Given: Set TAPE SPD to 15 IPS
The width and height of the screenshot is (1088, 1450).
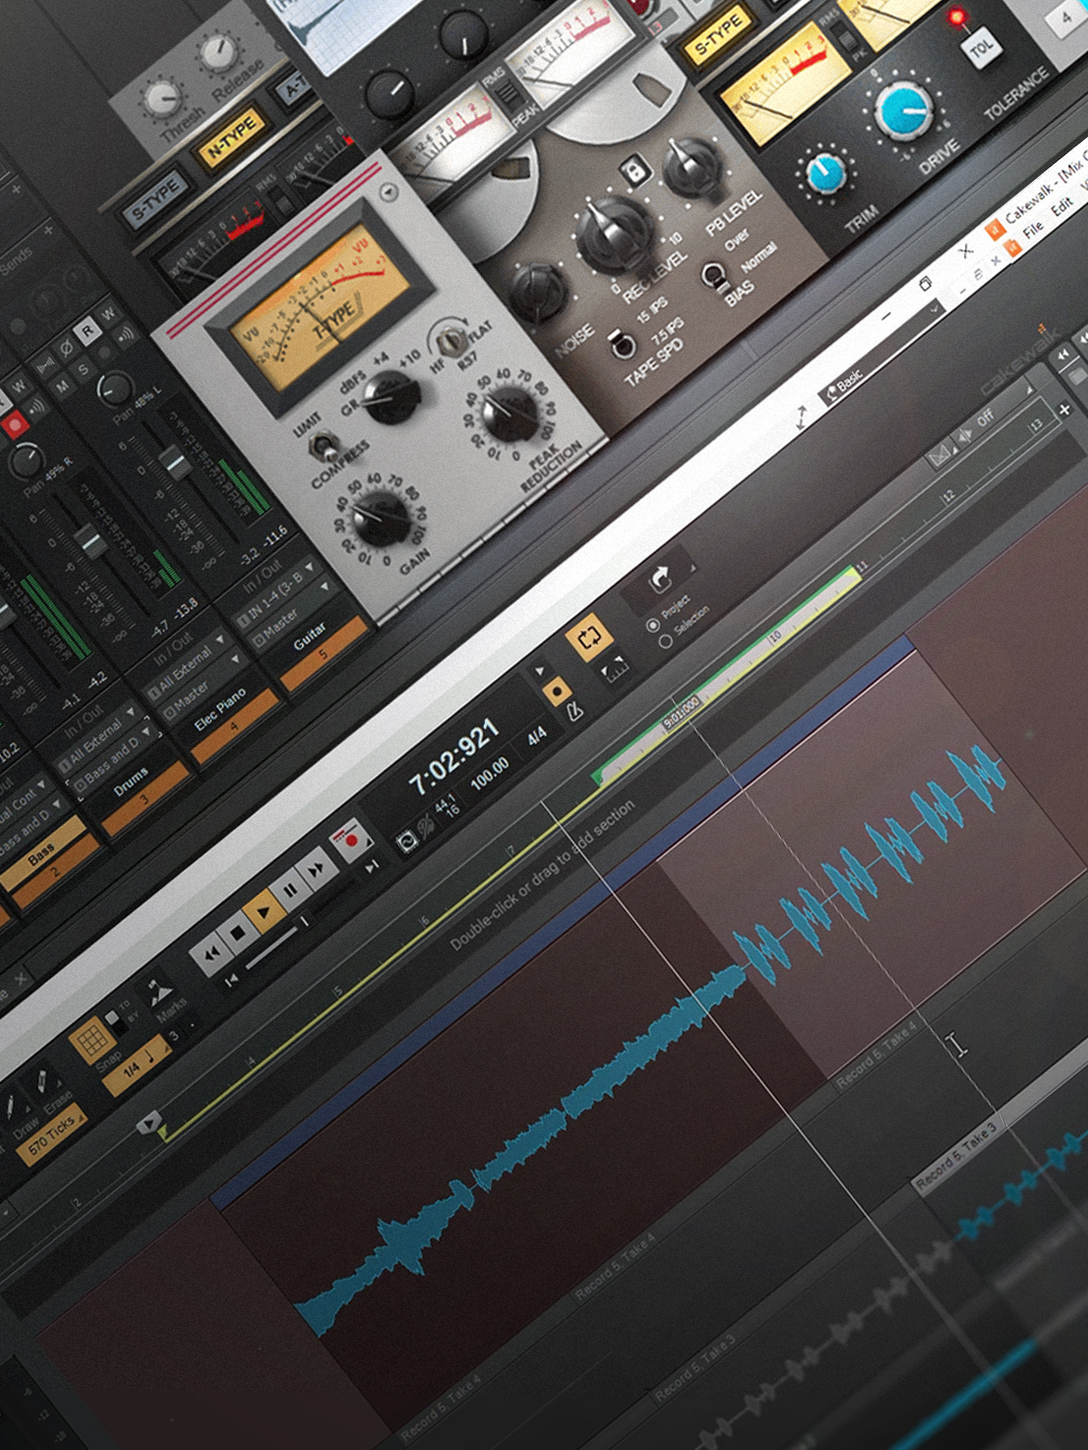Looking at the screenshot, I should [623, 341].
